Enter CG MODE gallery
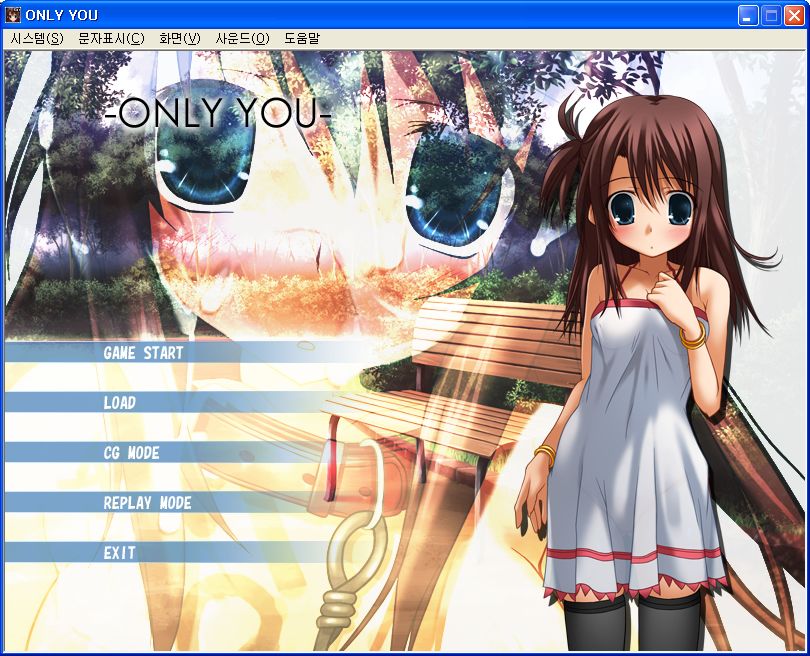 [131, 453]
